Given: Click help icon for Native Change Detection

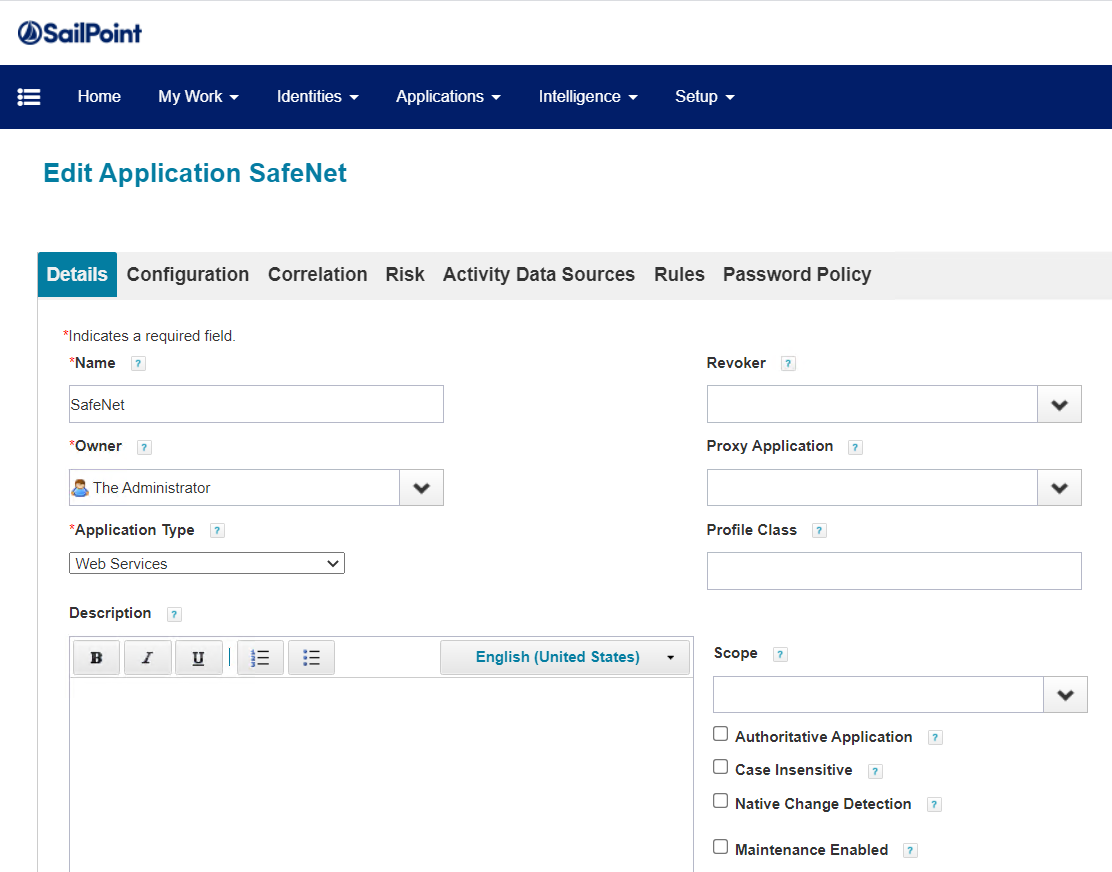Looking at the screenshot, I should [x=935, y=805].
